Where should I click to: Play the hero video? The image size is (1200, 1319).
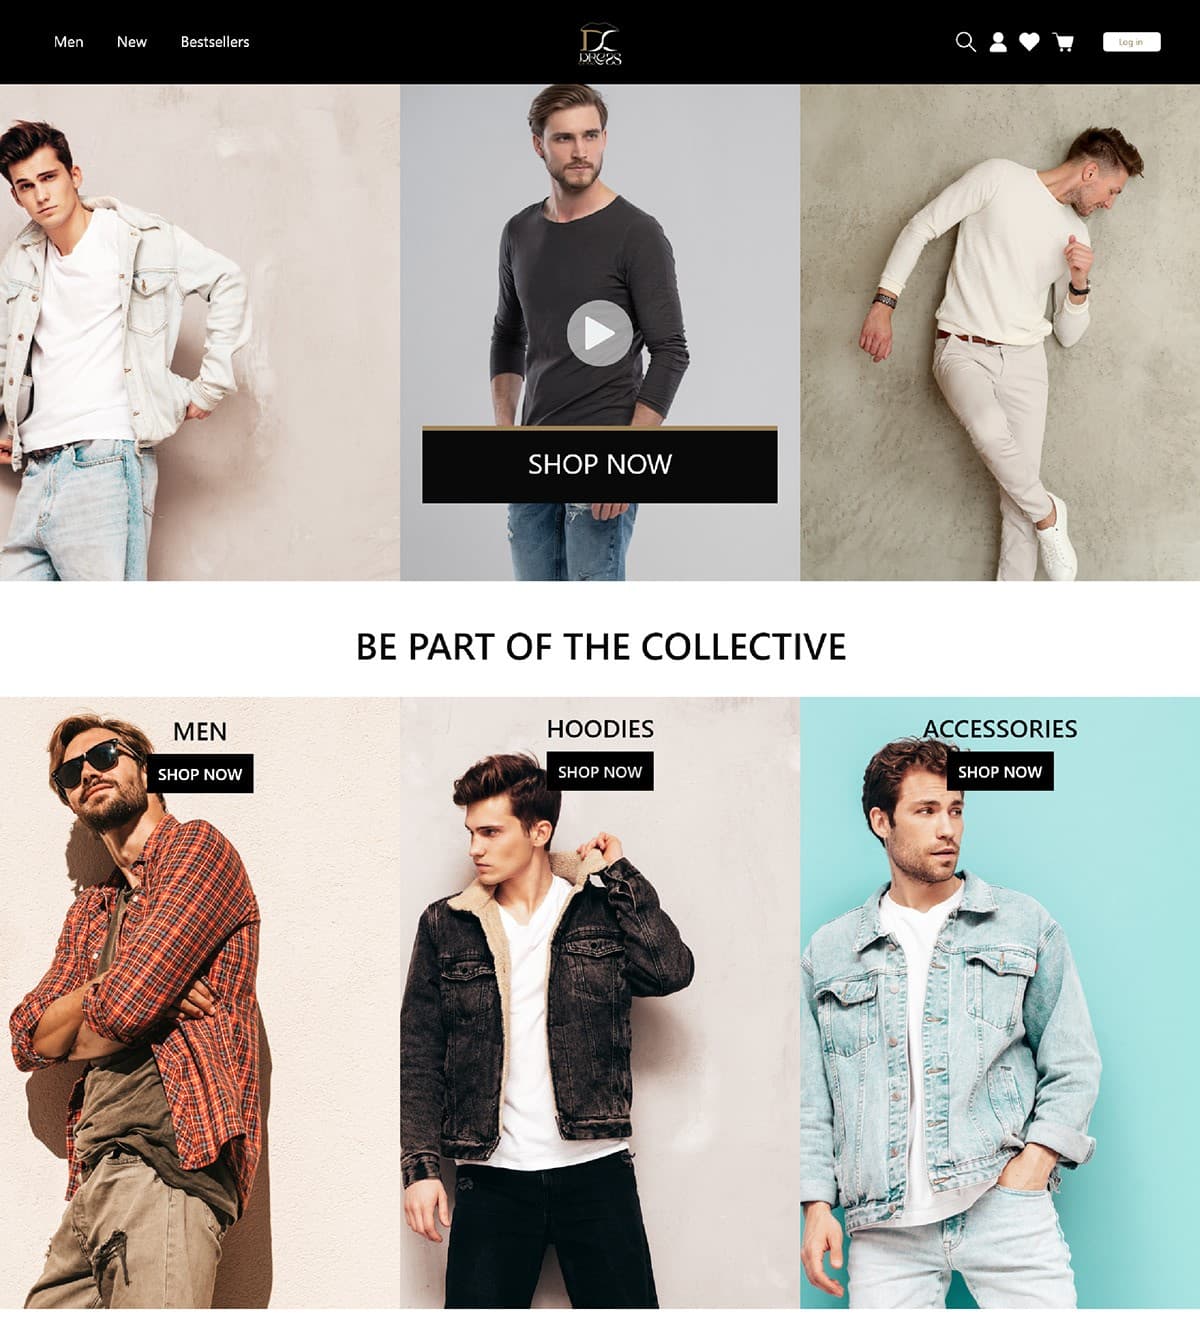[600, 333]
